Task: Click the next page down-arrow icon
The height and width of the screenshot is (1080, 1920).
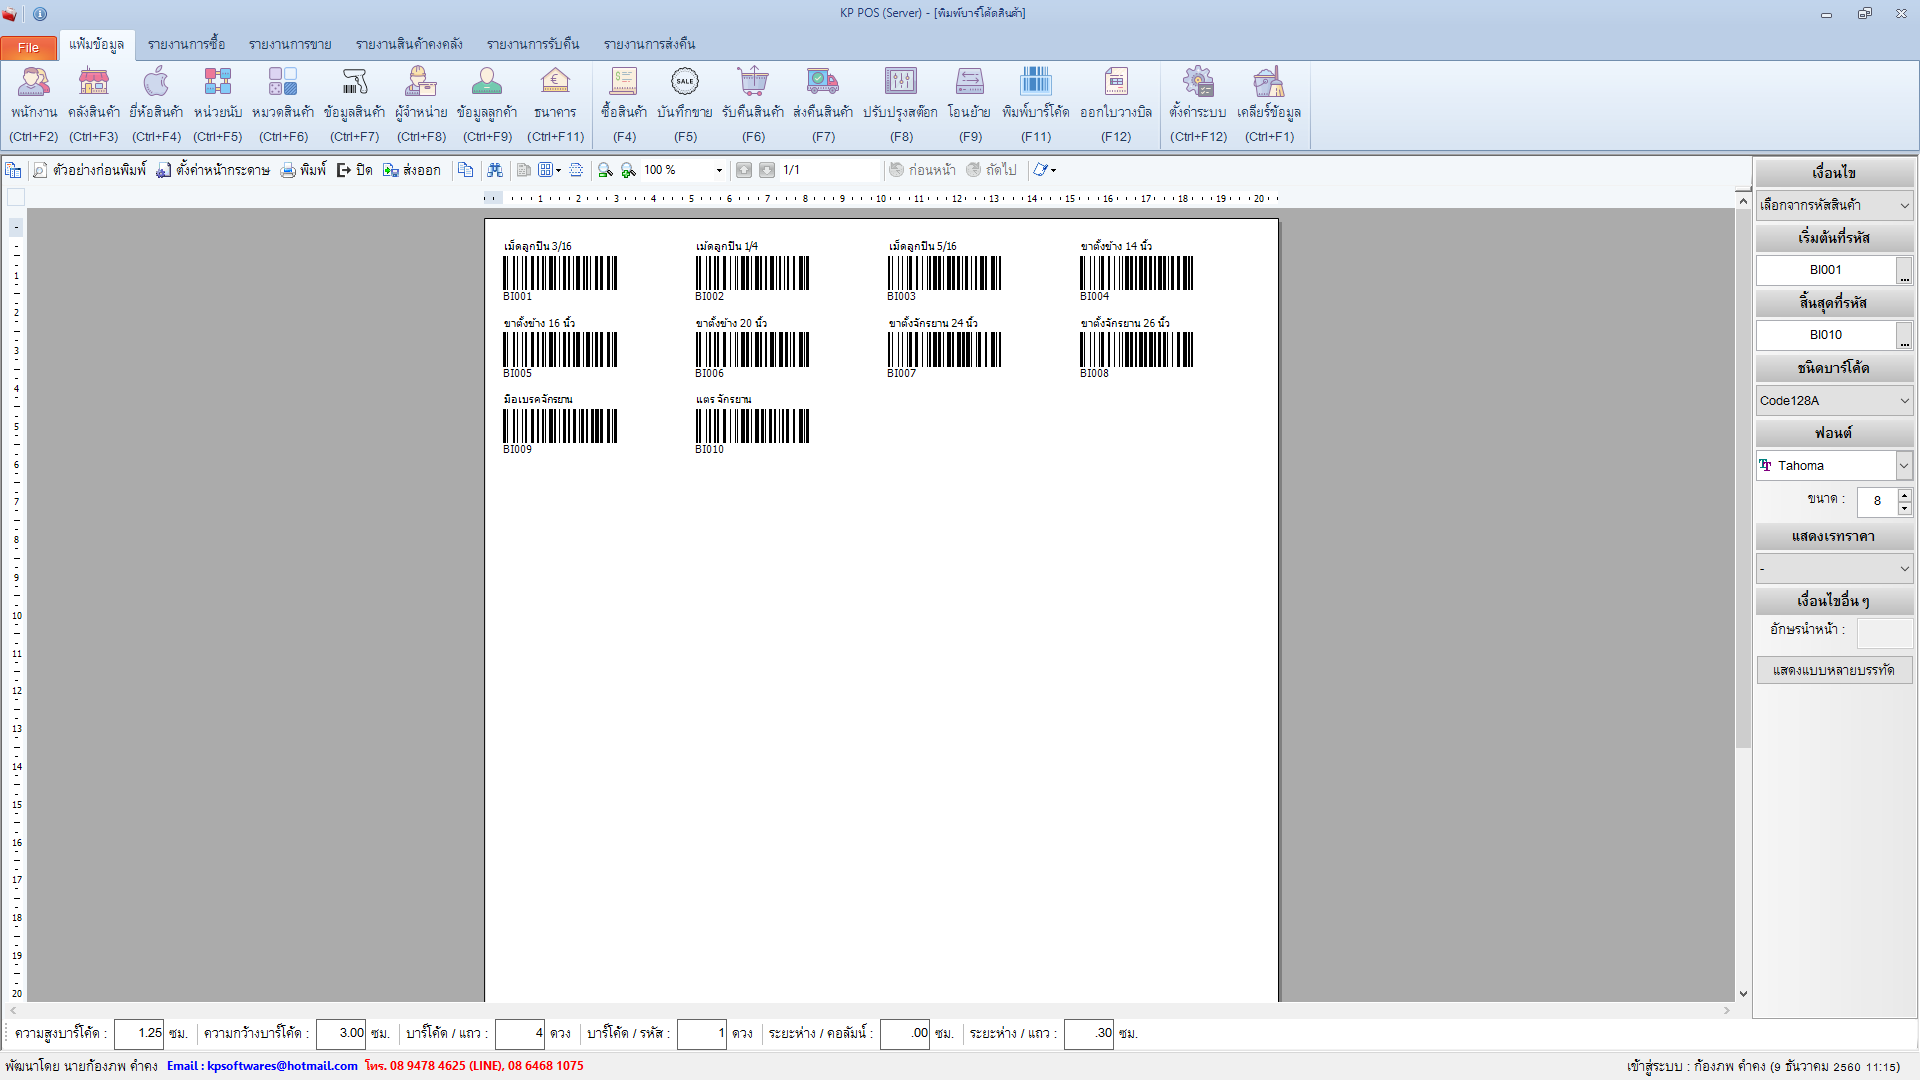Action: tap(767, 170)
